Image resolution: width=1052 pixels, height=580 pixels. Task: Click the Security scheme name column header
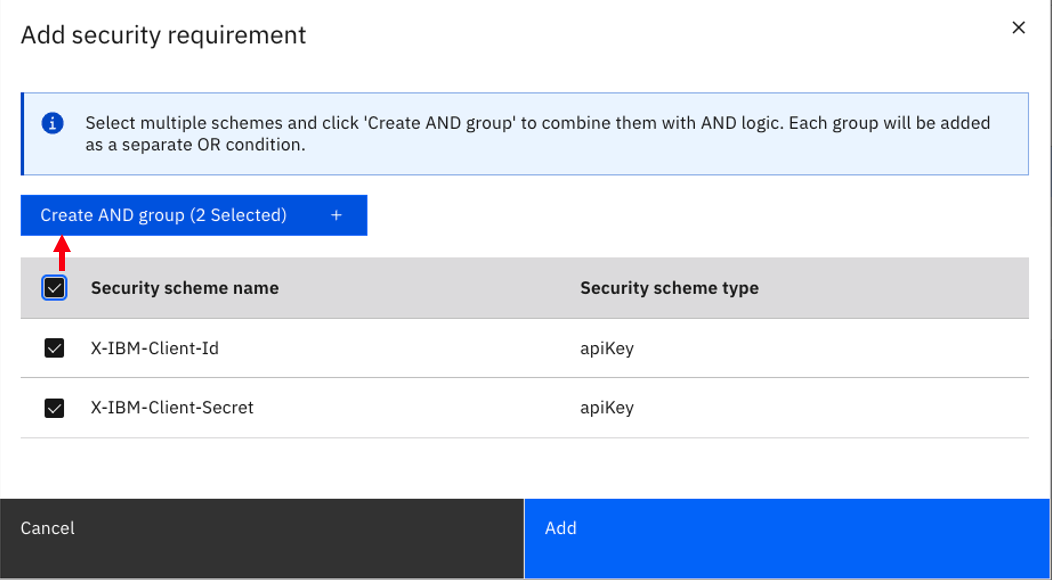(185, 288)
